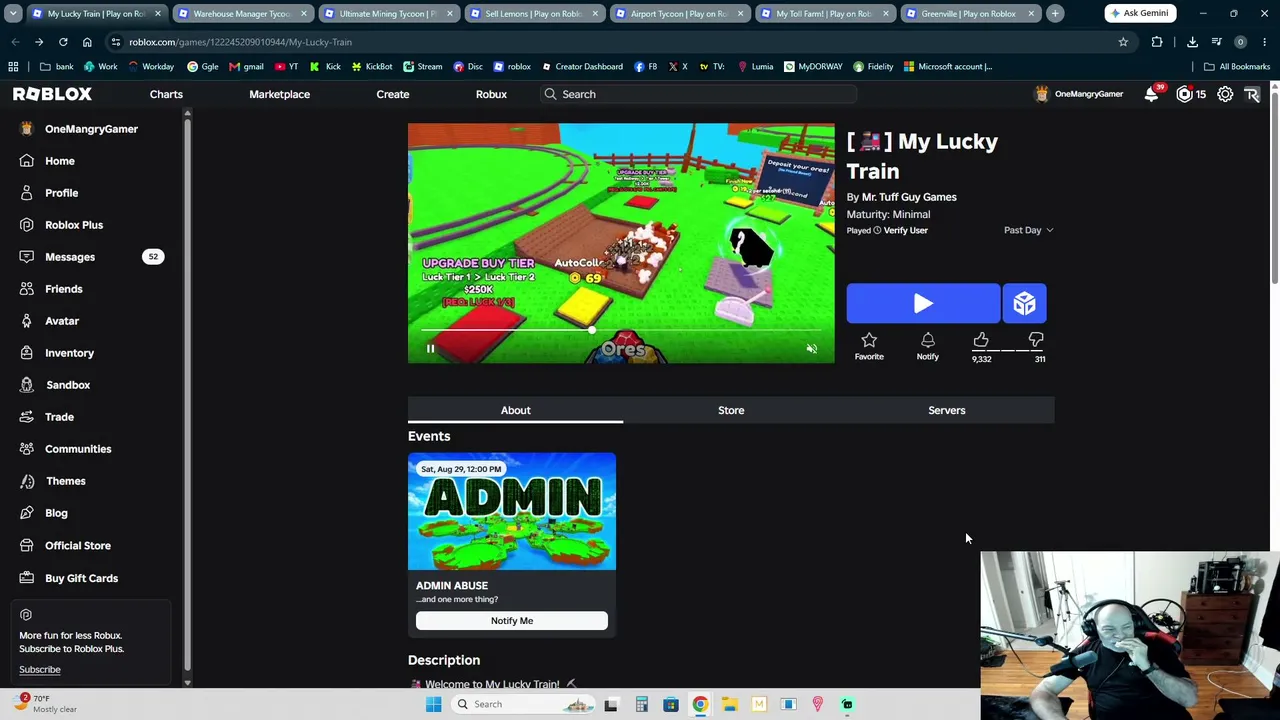The height and width of the screenshot is (720, 1280).
Task: Click the Windows taskbar search box
Action: point(524,704)
